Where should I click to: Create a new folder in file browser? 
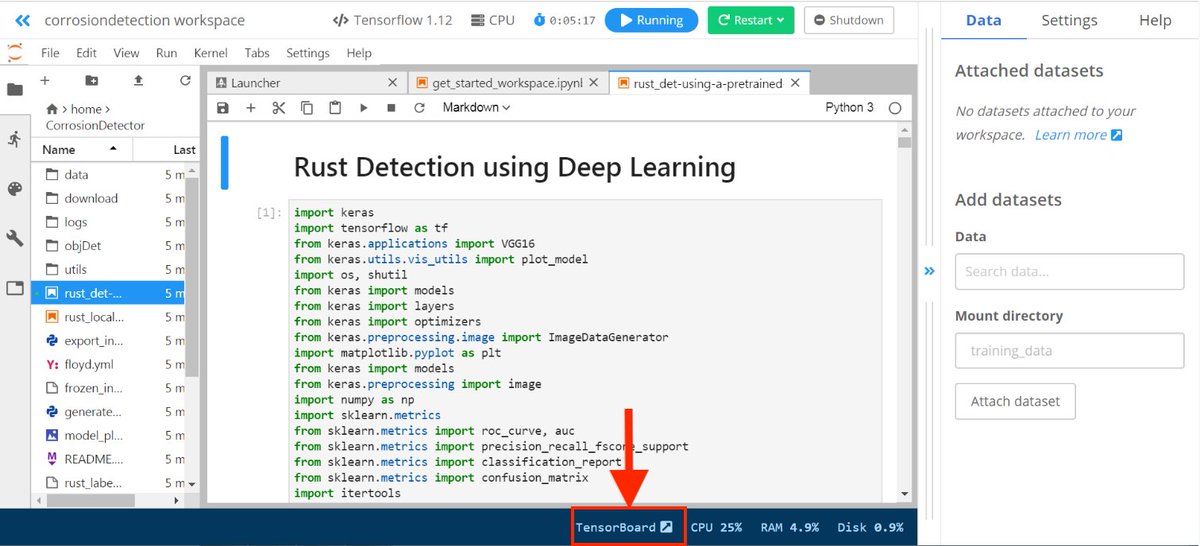91,80
